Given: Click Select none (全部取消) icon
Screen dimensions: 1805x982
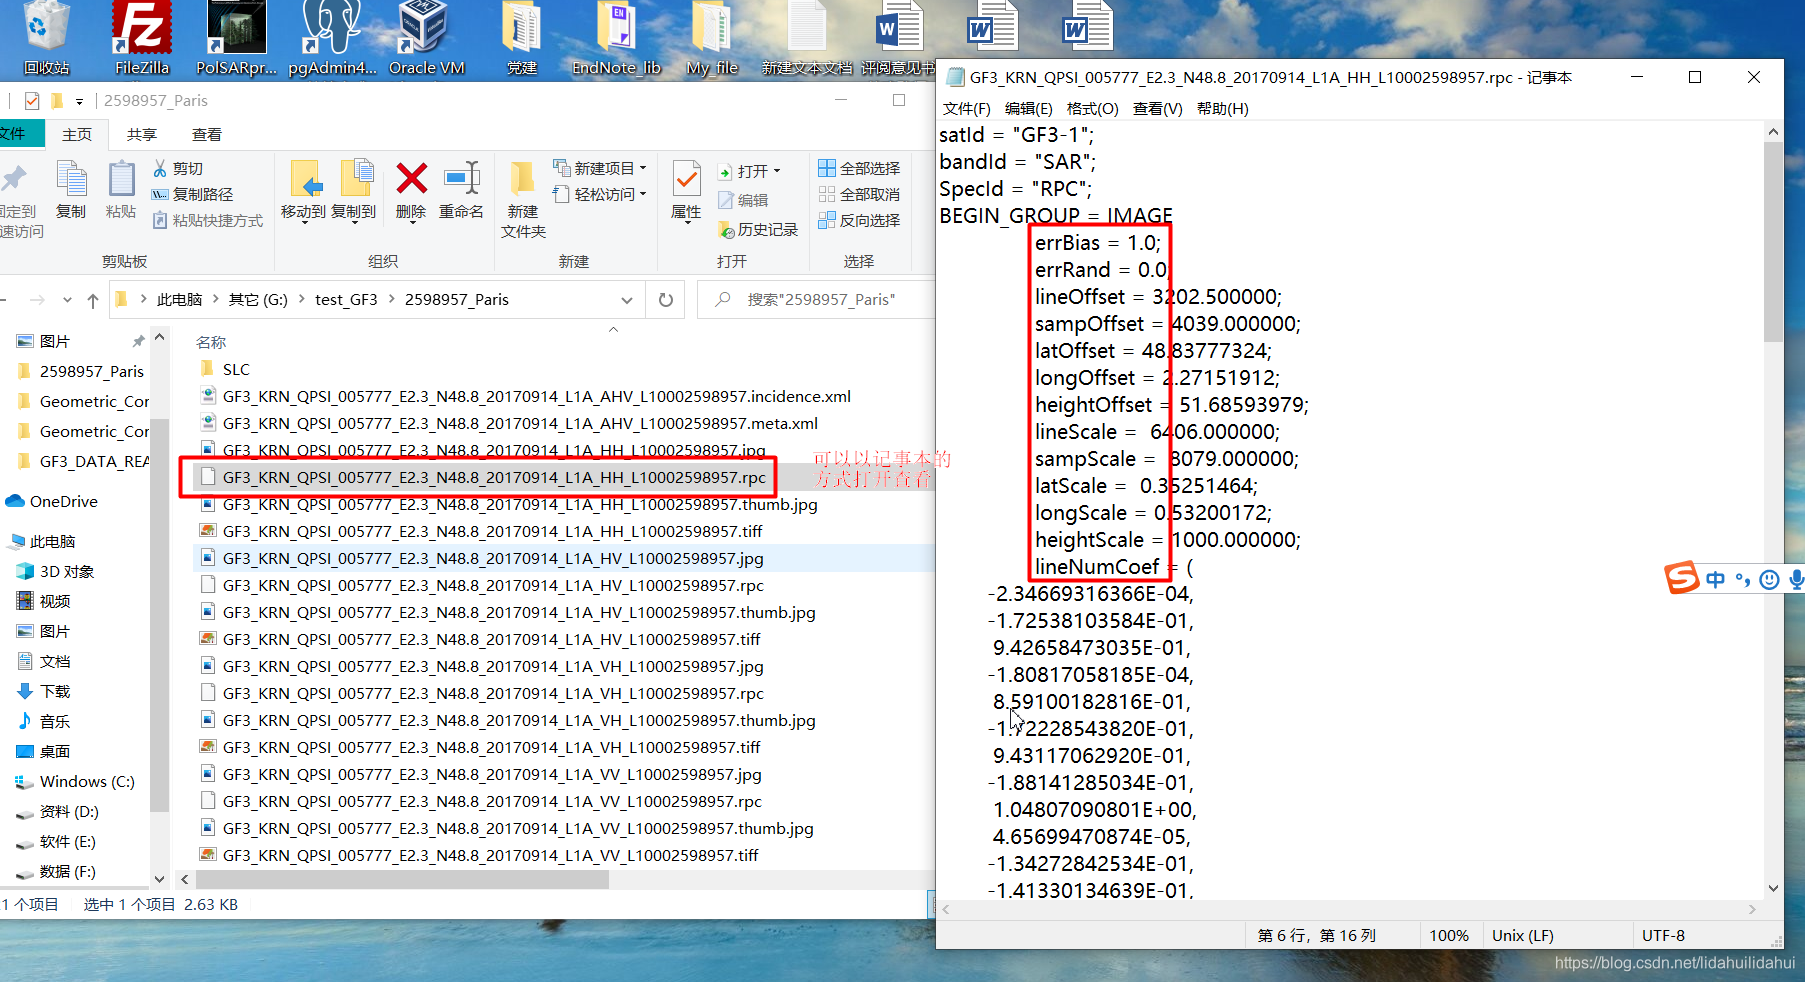Looking at the screenshot, I should (x=827, y=194).
